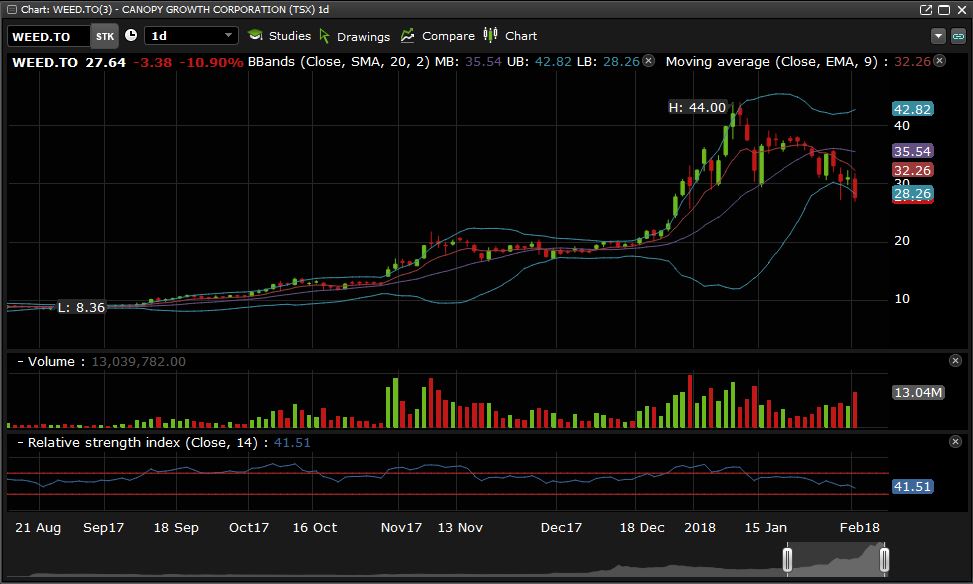The width and height of the screenshot is (973, 584).
Task: Click the WEED.TO symbol input field
Action: pos(48,37)
